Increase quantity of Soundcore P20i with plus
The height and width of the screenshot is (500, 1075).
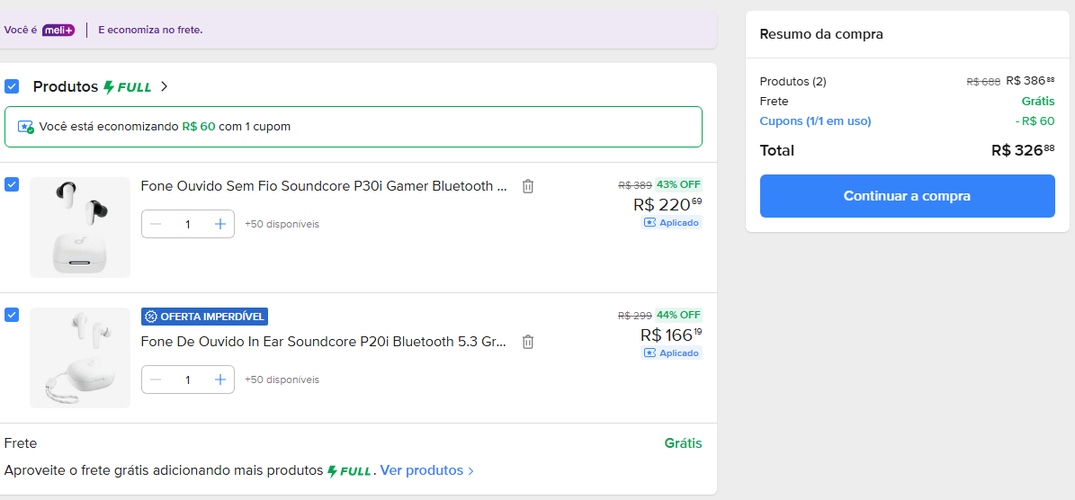tap(220, 379)
